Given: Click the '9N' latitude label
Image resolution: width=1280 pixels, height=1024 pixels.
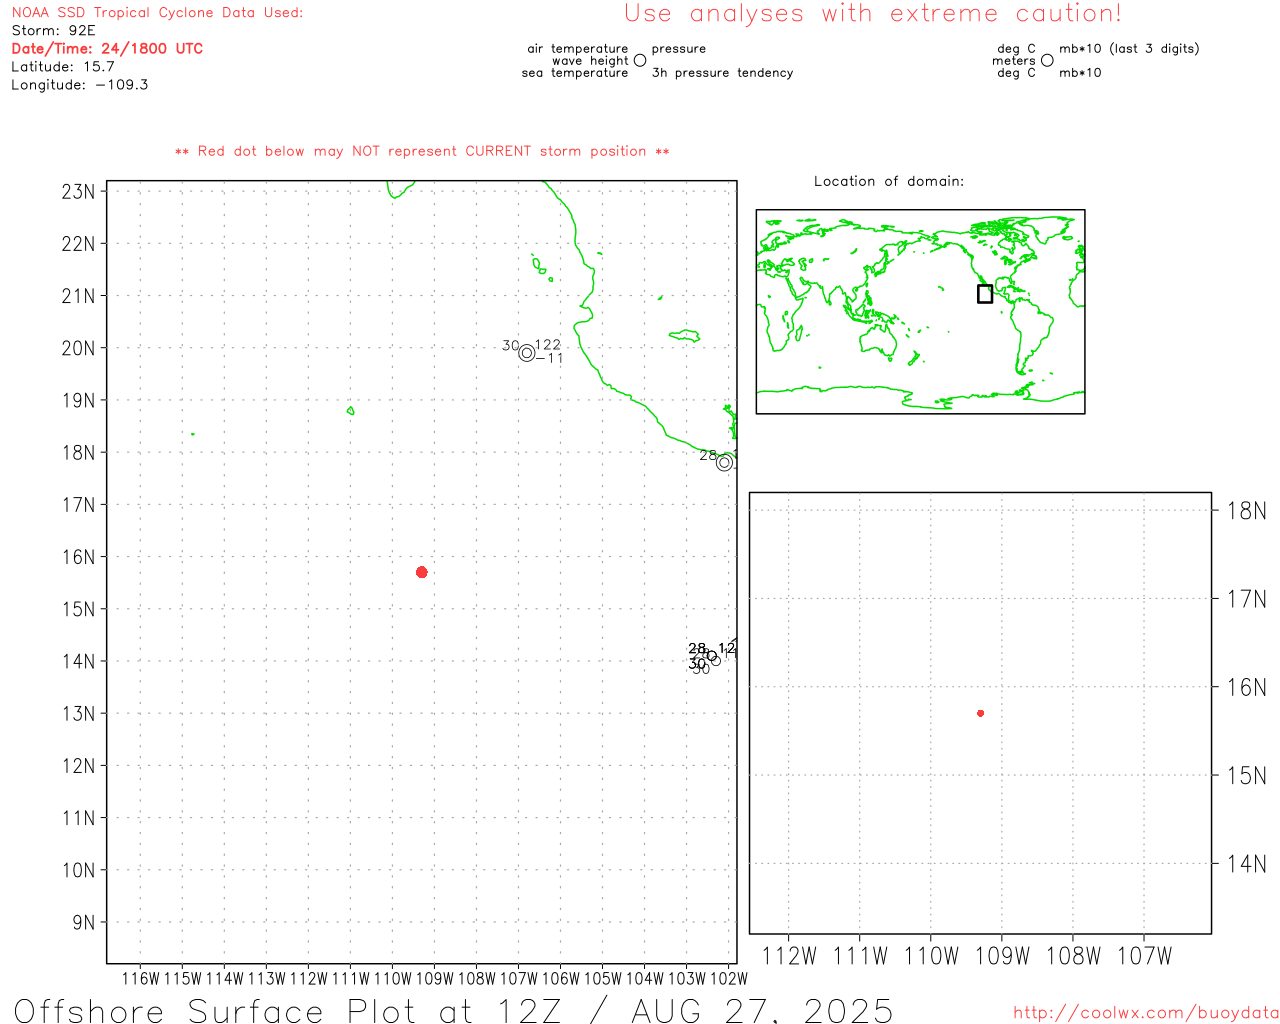Looking at the screenshot, I should point(84,922).
